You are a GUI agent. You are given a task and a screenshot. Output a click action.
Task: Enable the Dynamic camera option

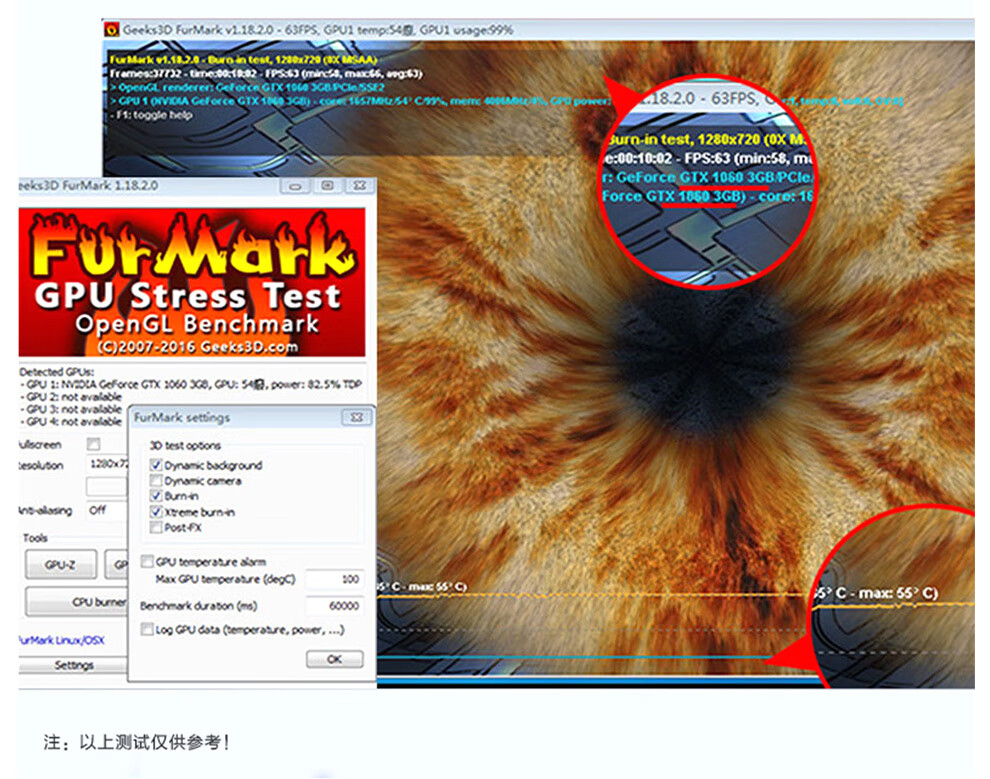pyautogui.click(x=156, y=481)
